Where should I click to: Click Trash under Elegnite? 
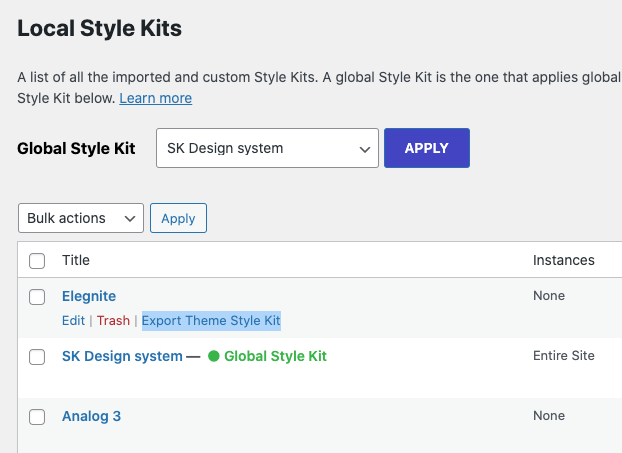(x=113, y=321)
